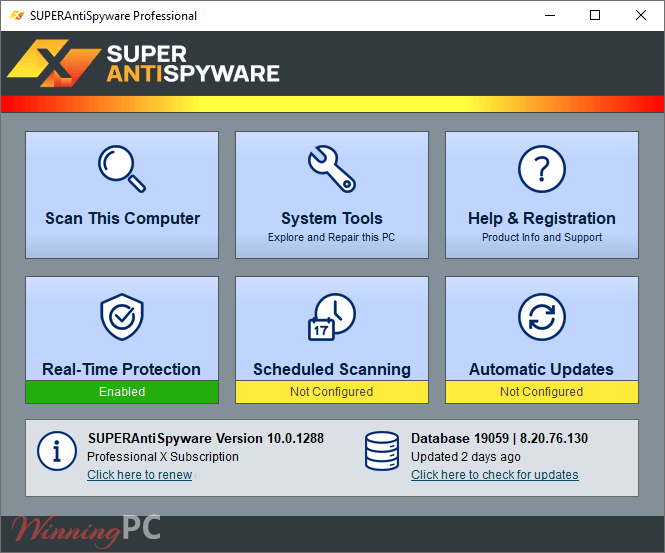665x553 pixels.
Task: Click the 'Click here to renew' link
Action: pos(140,475)
